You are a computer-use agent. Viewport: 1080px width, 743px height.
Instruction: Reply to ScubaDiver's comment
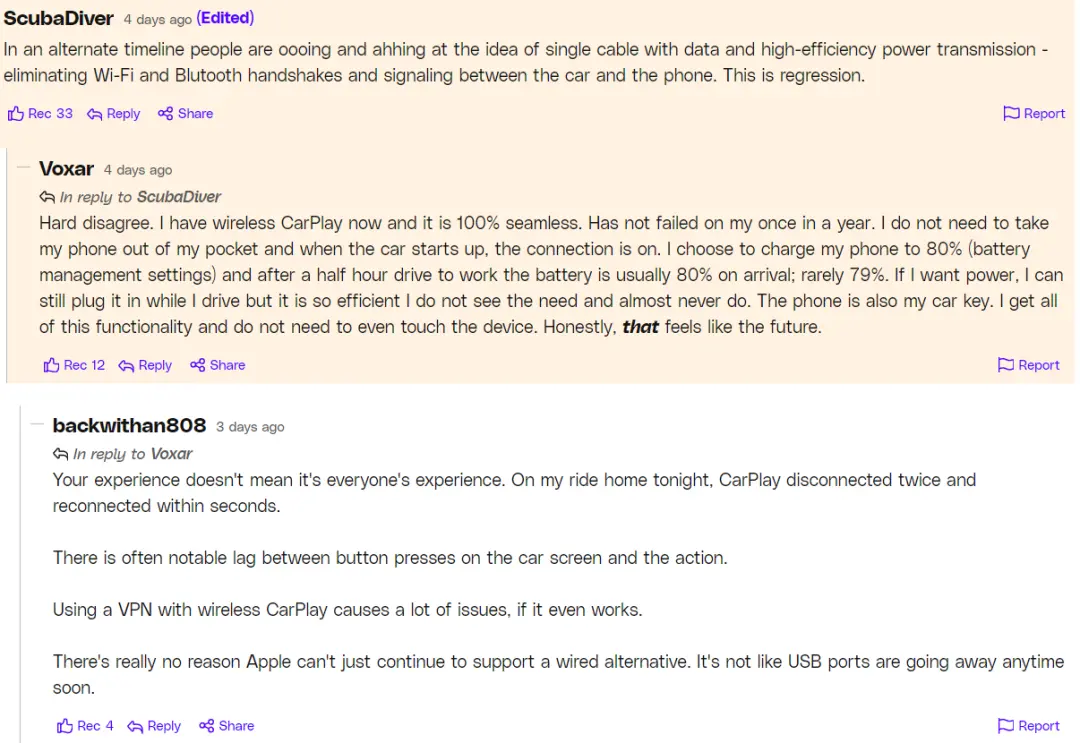coord(113,114)
